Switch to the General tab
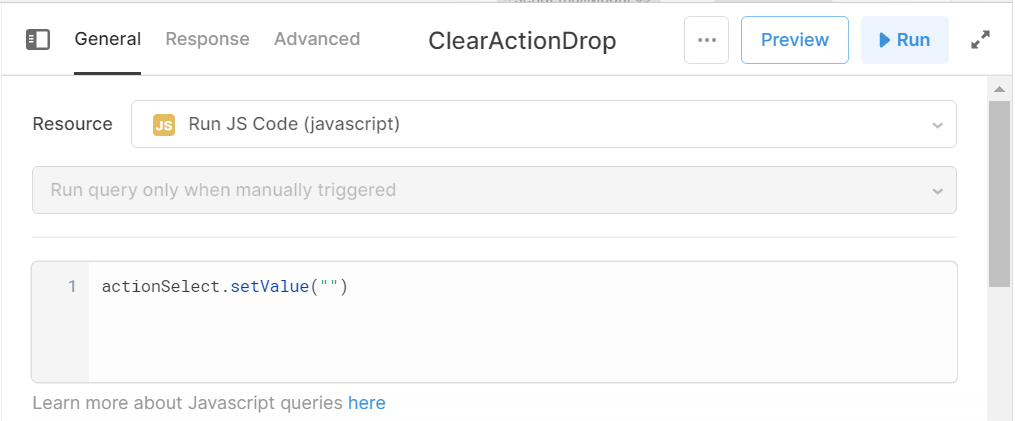 pyautogui.click(x=107, y=39)
